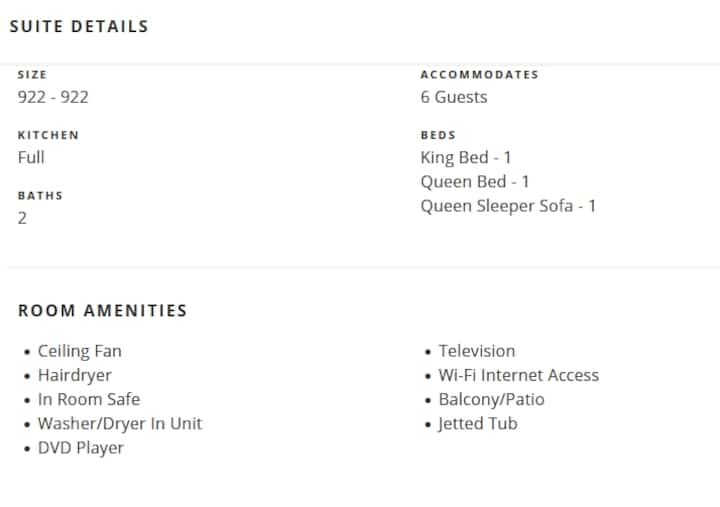Click the Suite Details heading
The width and height of the screenshot is (720, 507).
point(79,27)
